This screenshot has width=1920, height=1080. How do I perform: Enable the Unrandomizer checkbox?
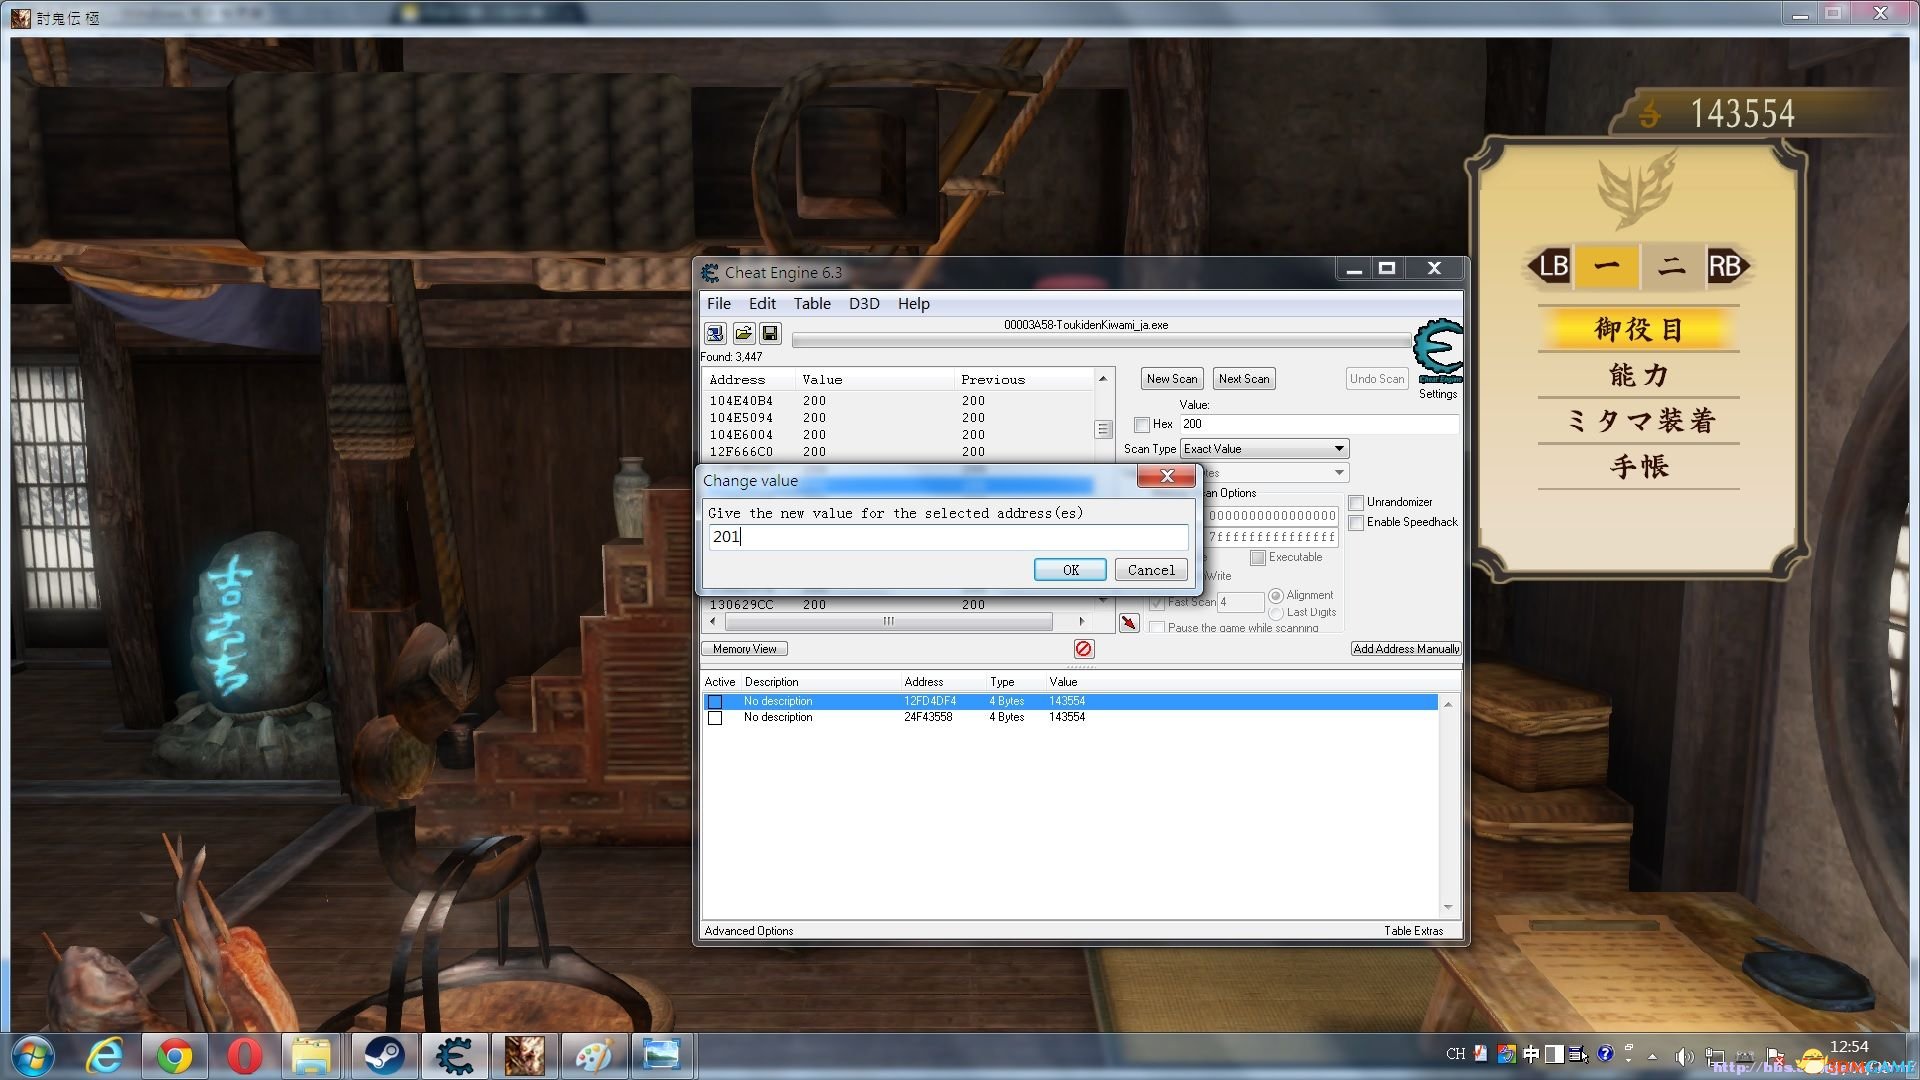tap(1356, 502)
